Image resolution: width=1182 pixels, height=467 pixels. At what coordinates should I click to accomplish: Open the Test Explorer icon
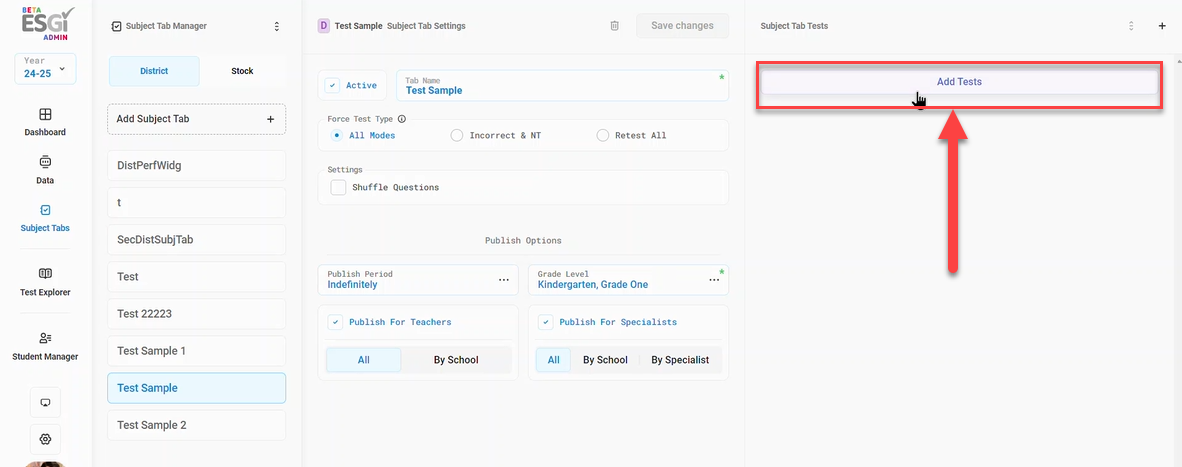tap(45, 273)
